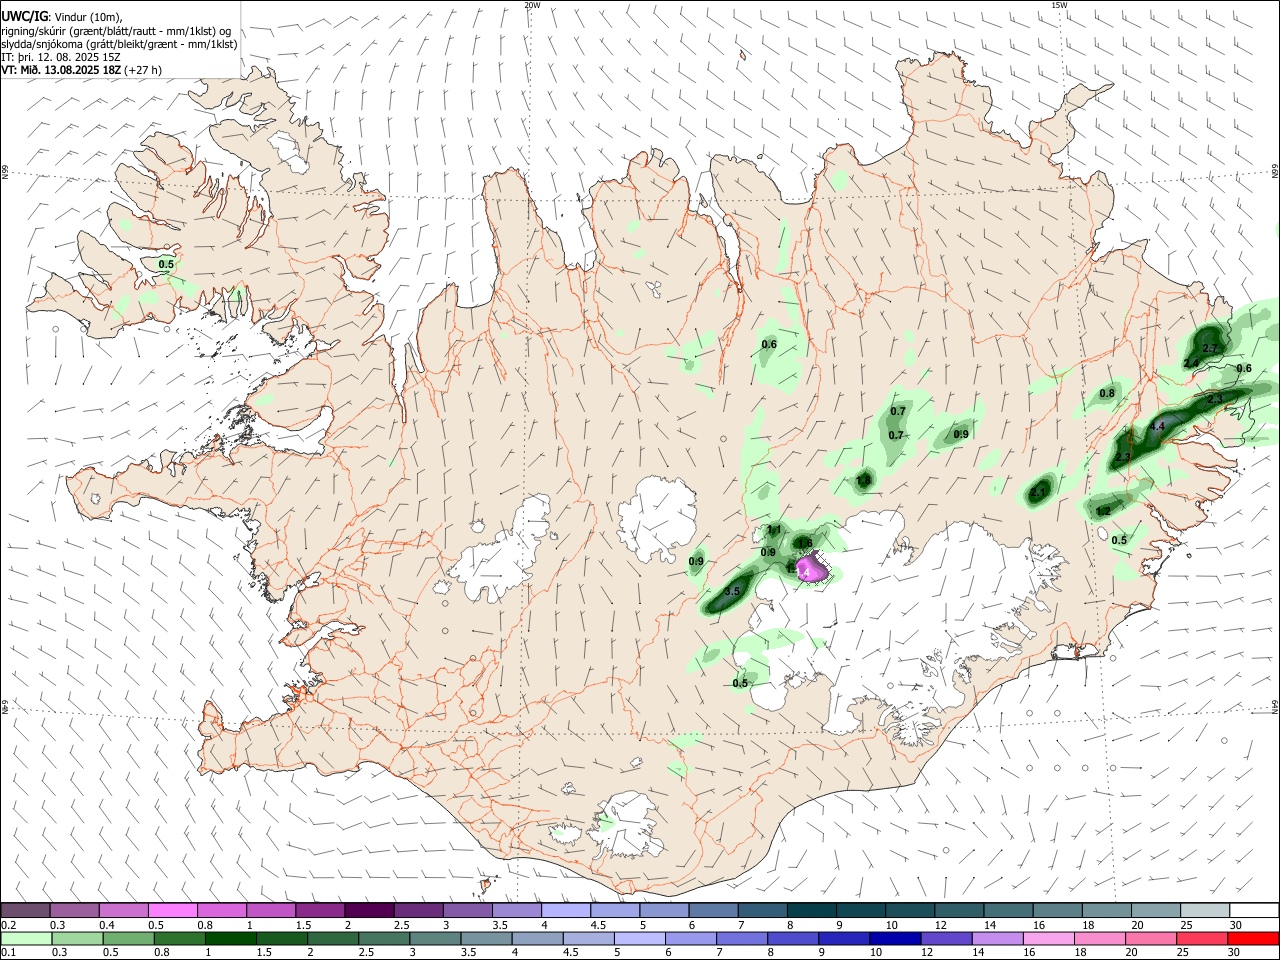This screenshot has height=960, width=1280.
Task: Click the '1.6' rainfall value on the map
Action: coord(805,544)
